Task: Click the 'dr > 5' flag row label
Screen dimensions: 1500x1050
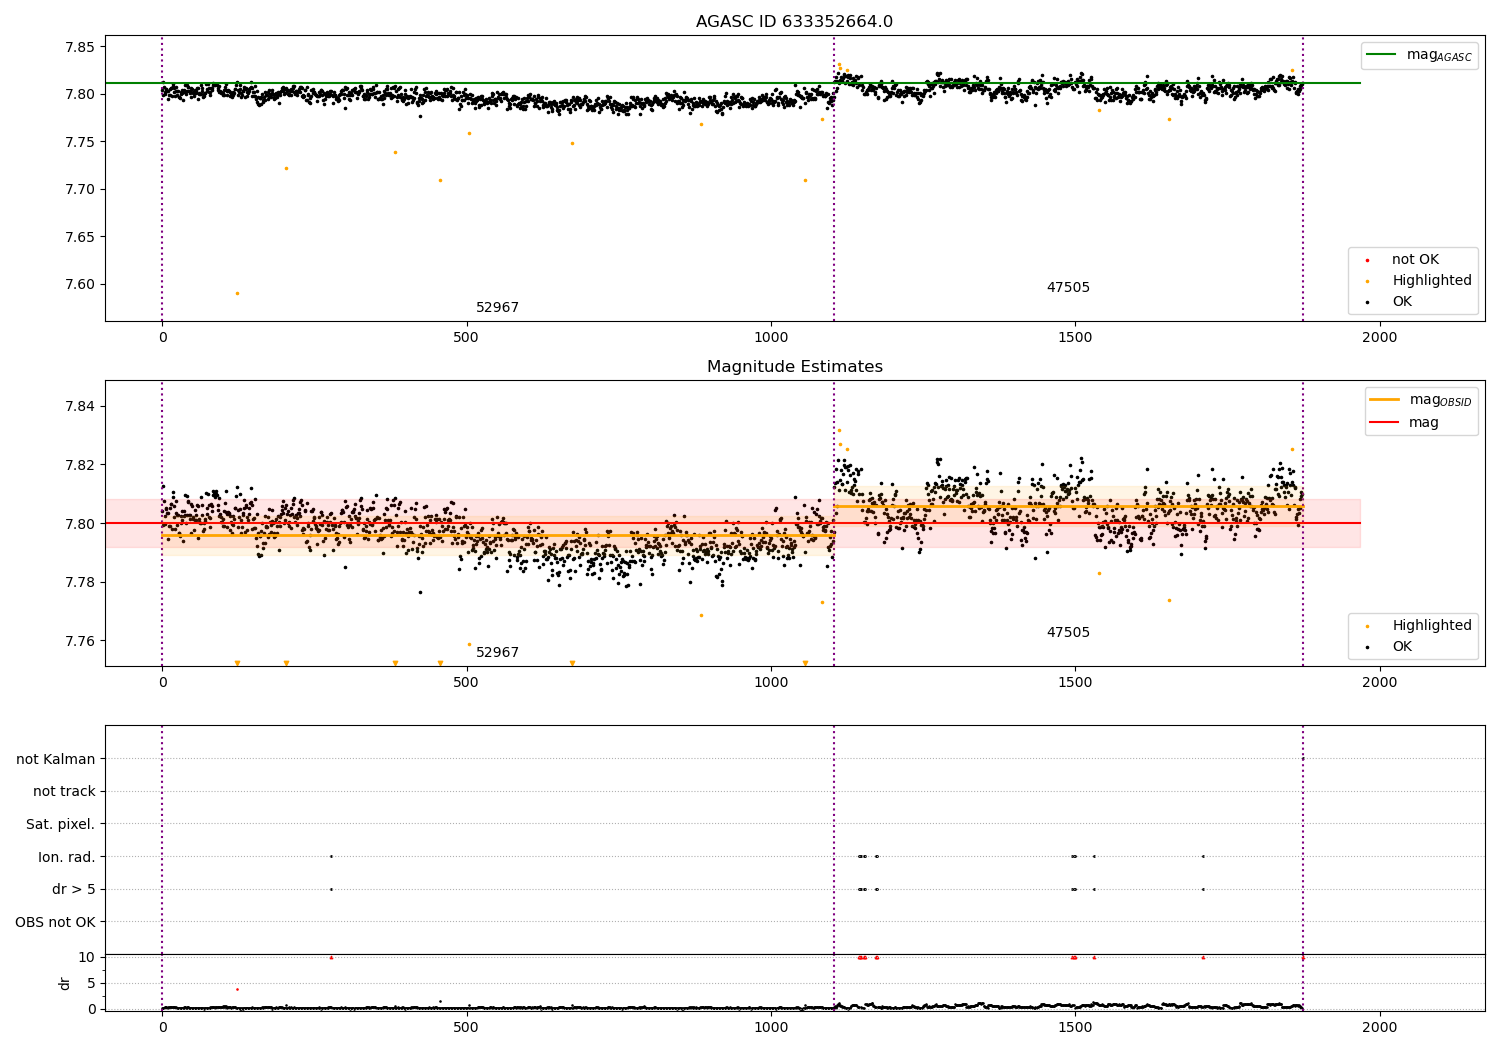Action: click(74, 889)
